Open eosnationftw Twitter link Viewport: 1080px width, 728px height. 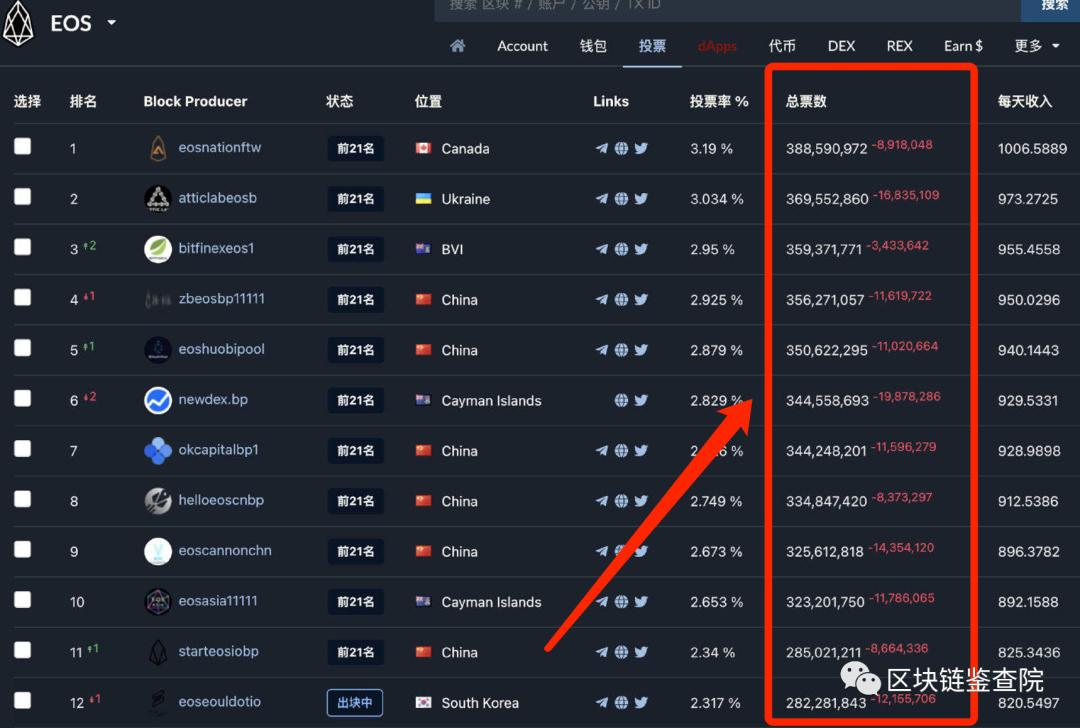pyautogui.click(x=641, y=148)
